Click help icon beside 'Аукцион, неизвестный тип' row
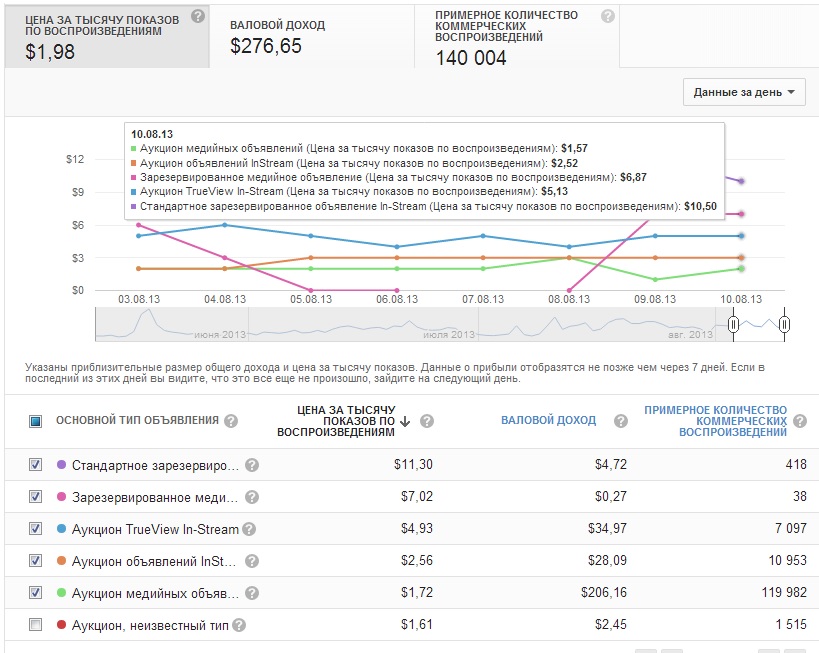This screenshot has height=653, width=819. point(238,625)
